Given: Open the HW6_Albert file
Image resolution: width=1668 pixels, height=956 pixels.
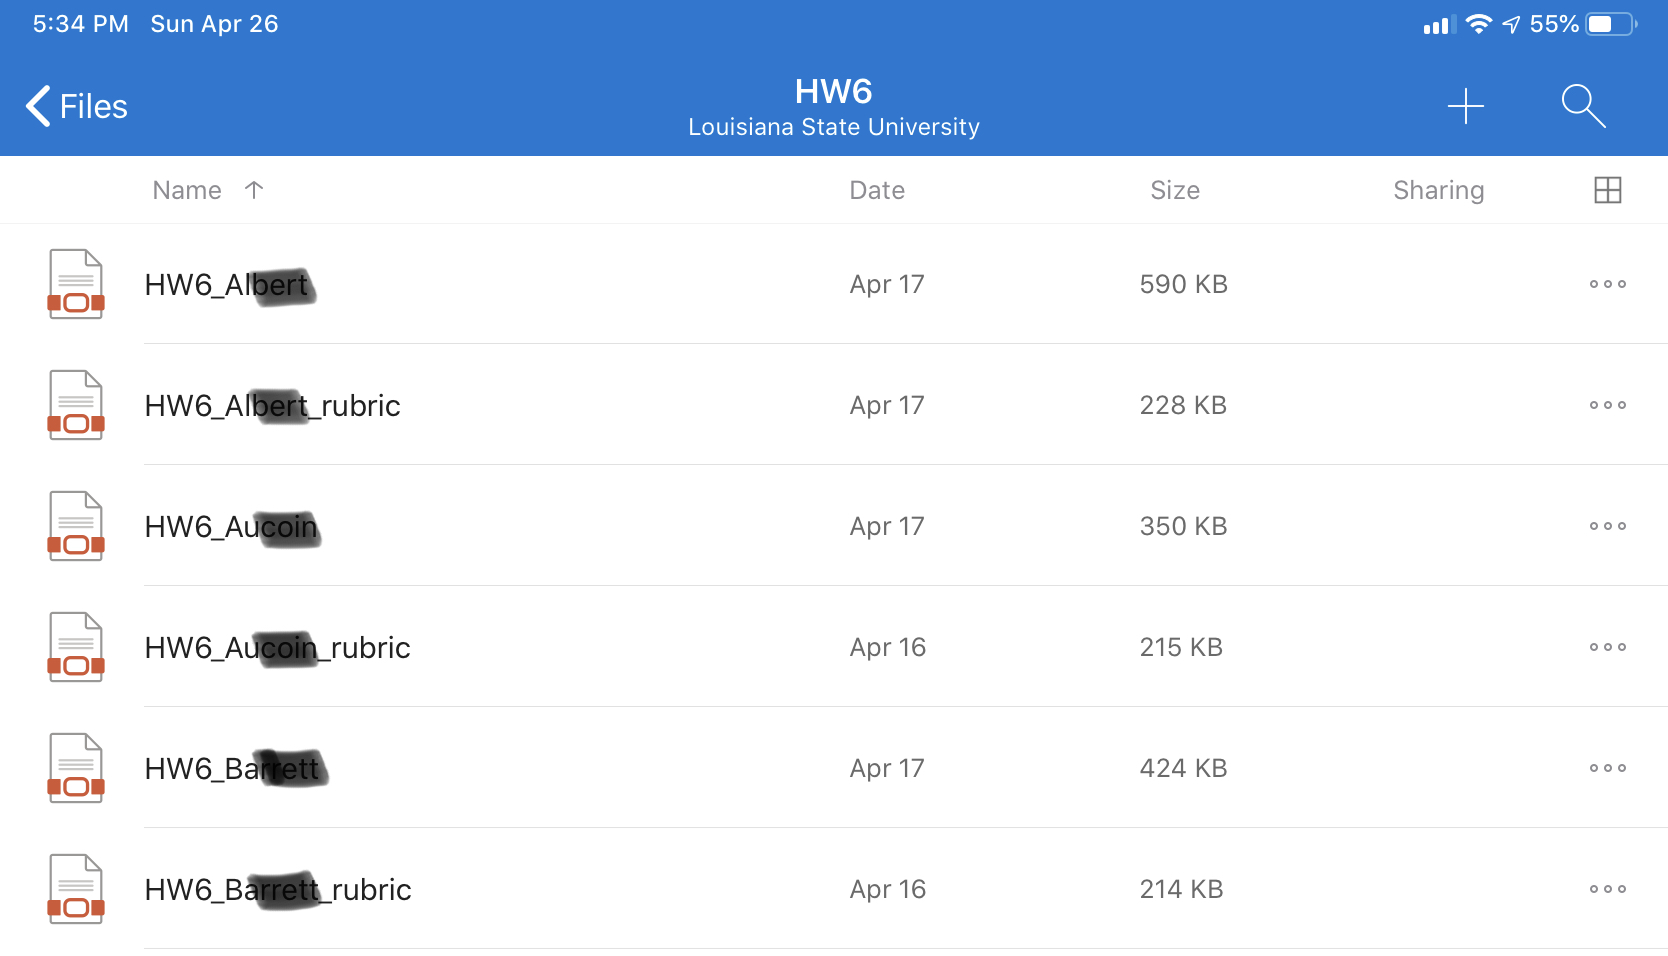Looking at the screenshot, I should tap(834, 284).
